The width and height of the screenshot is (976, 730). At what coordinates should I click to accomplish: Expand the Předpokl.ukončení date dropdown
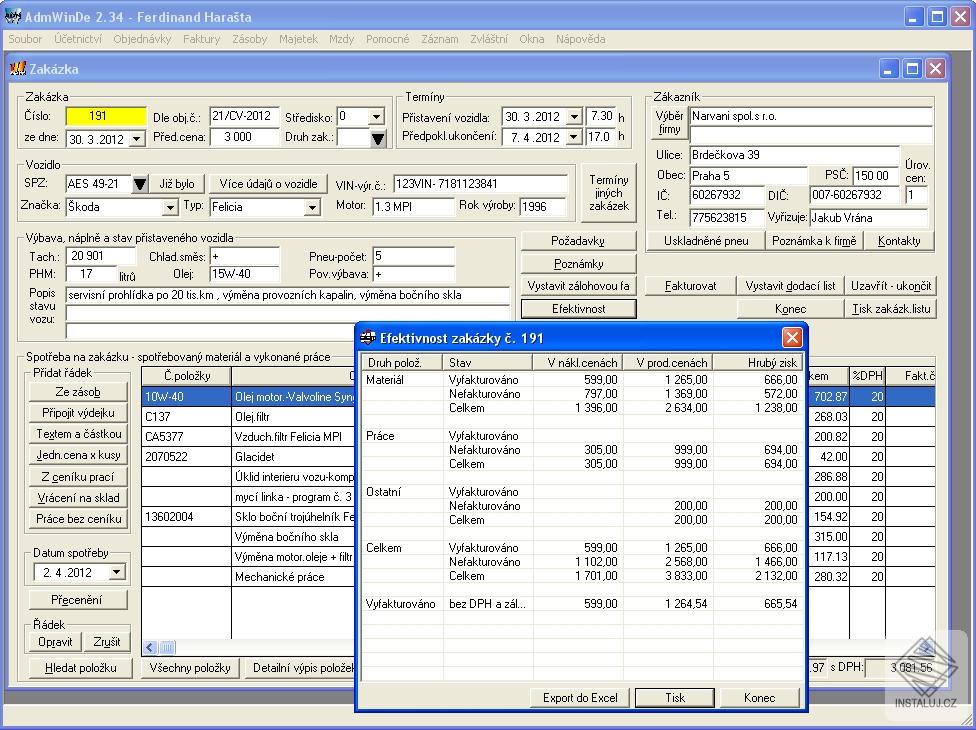coord(574,136)
